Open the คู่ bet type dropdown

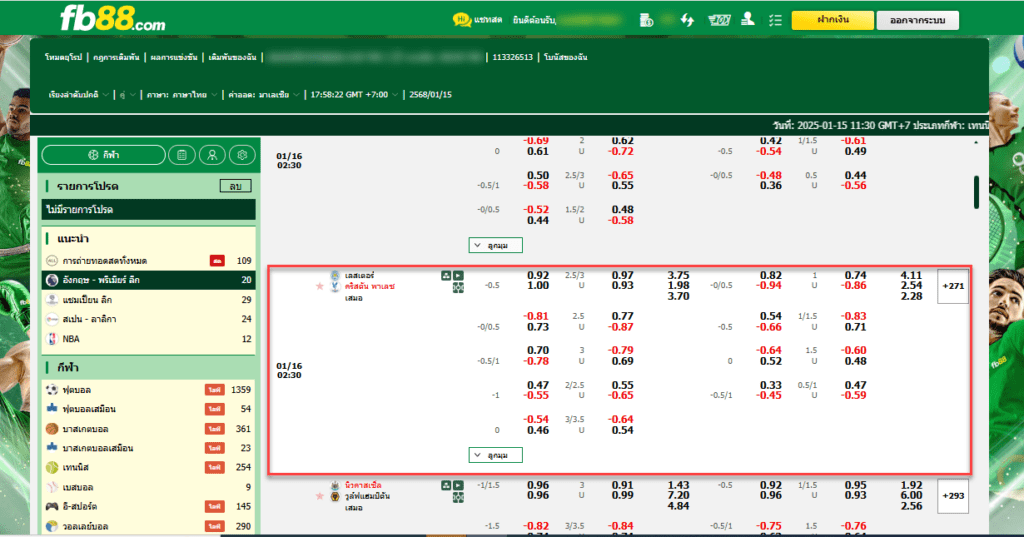tap(128, 95)
